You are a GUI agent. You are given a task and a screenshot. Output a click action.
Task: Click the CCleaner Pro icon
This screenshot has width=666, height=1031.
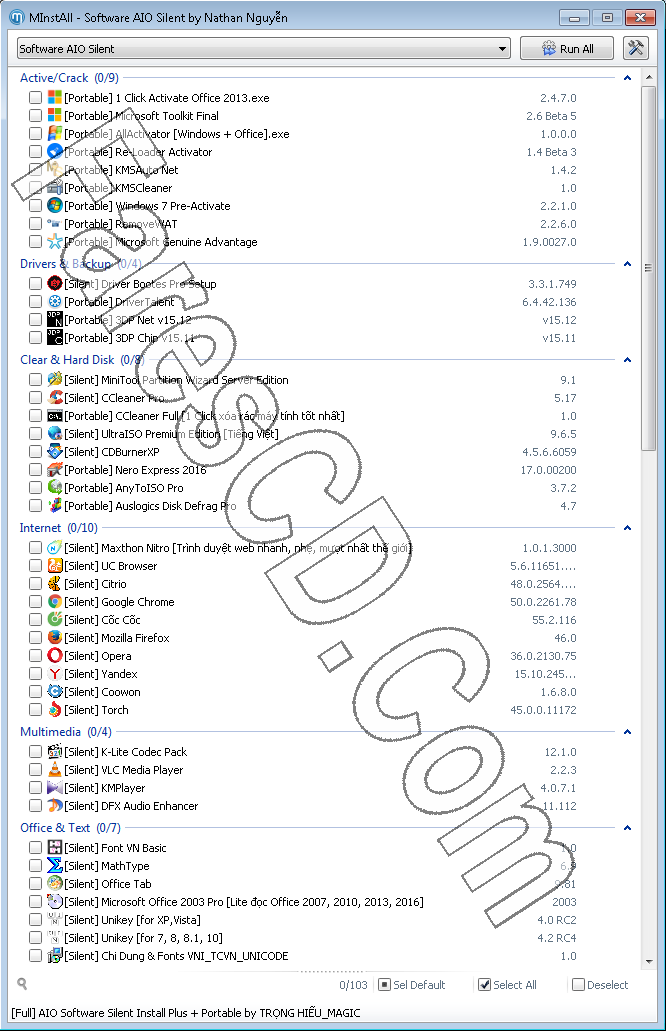tap(55, 398)
